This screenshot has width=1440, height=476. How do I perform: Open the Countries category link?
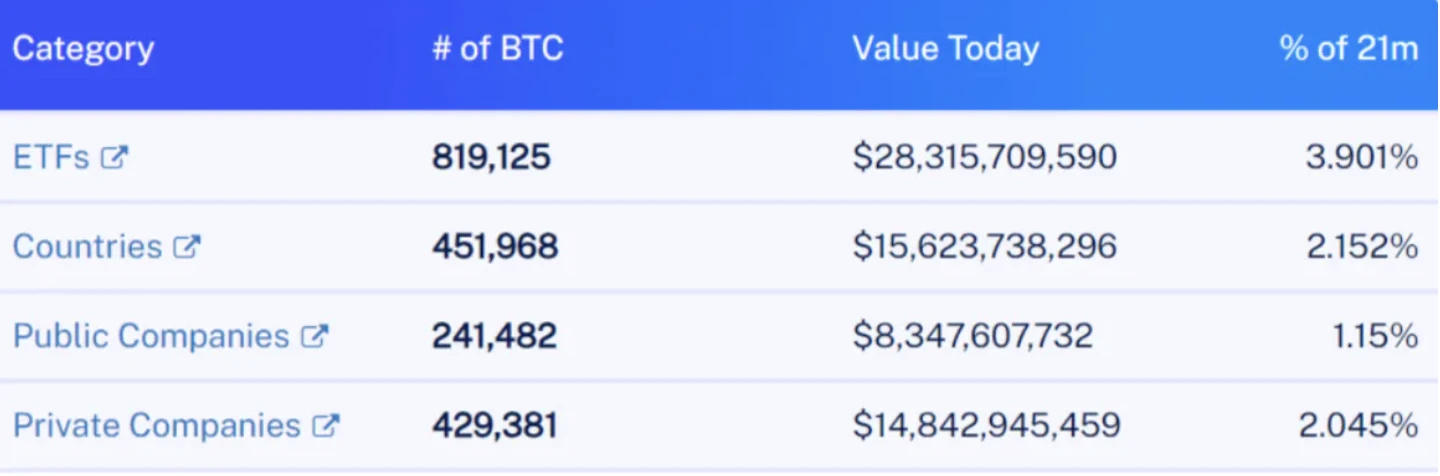click(87, 247)
